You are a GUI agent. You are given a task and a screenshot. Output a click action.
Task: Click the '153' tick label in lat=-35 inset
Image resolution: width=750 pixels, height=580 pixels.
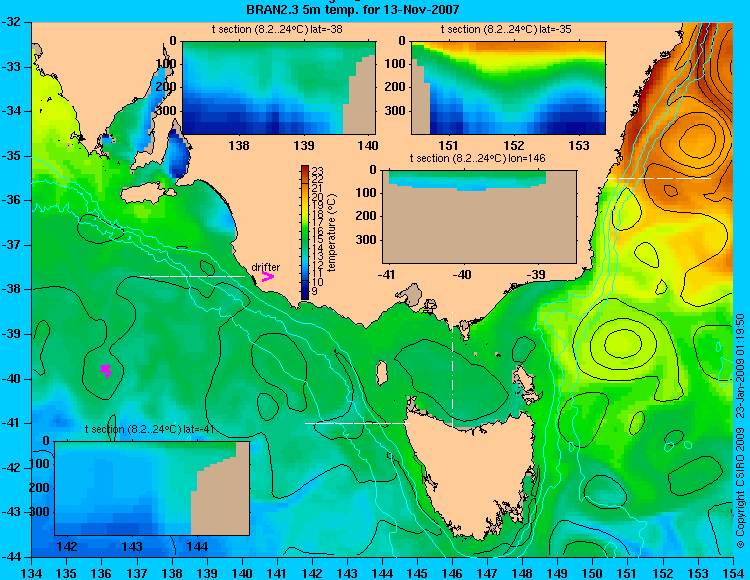tap(579, 145)
